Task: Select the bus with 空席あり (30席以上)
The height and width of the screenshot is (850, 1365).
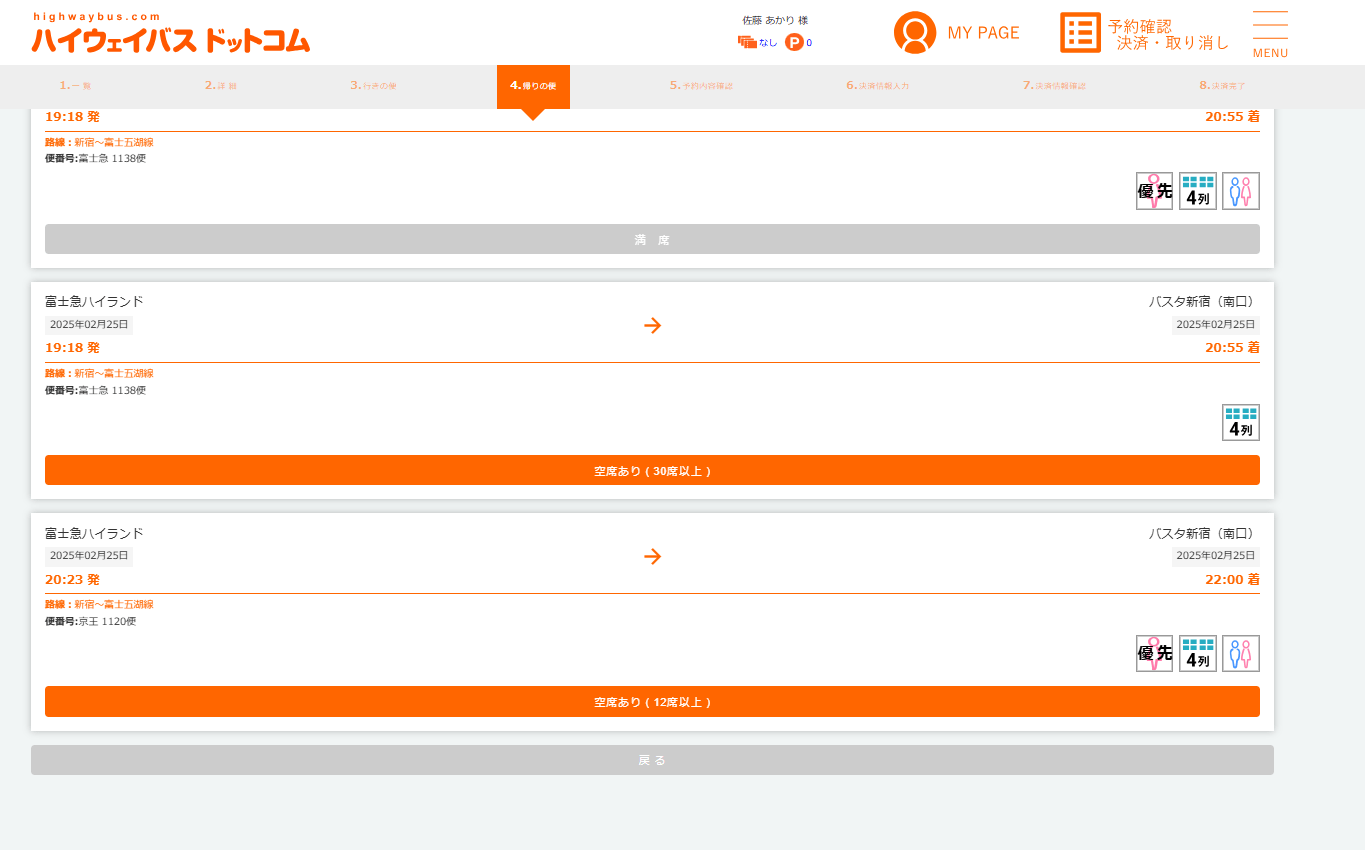Action: point(652,470)
